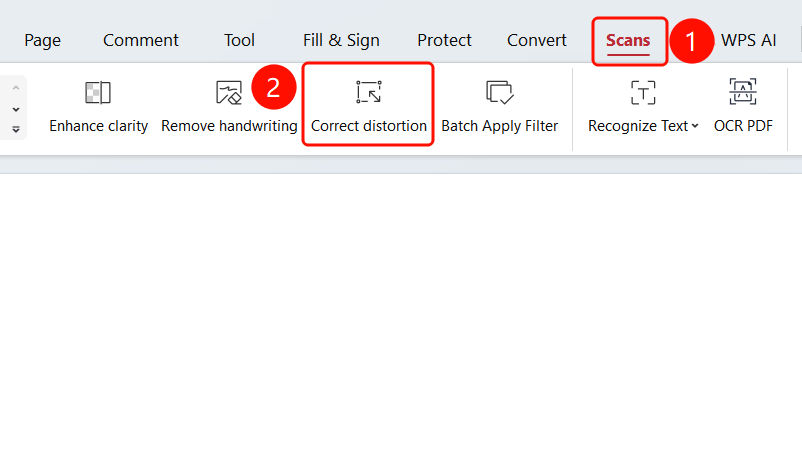Image resolution: width=802 pixels, height=451 pixels.
Task: Click the Batch Apply Filter icon
Action: [x=499, y=93]
